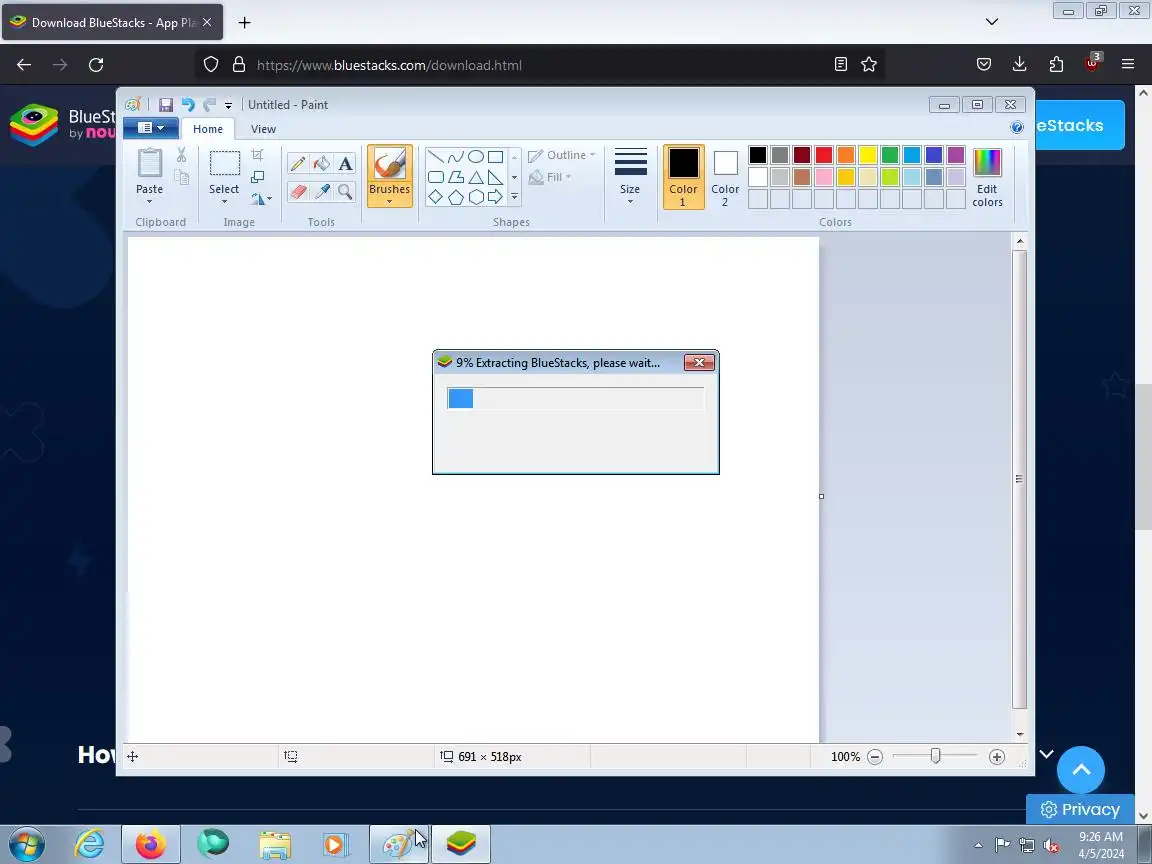The height and width of the screenshot is (864, 1152).
Task: Select the Pencil tool in Paint
Action: (x=298, y=163)
